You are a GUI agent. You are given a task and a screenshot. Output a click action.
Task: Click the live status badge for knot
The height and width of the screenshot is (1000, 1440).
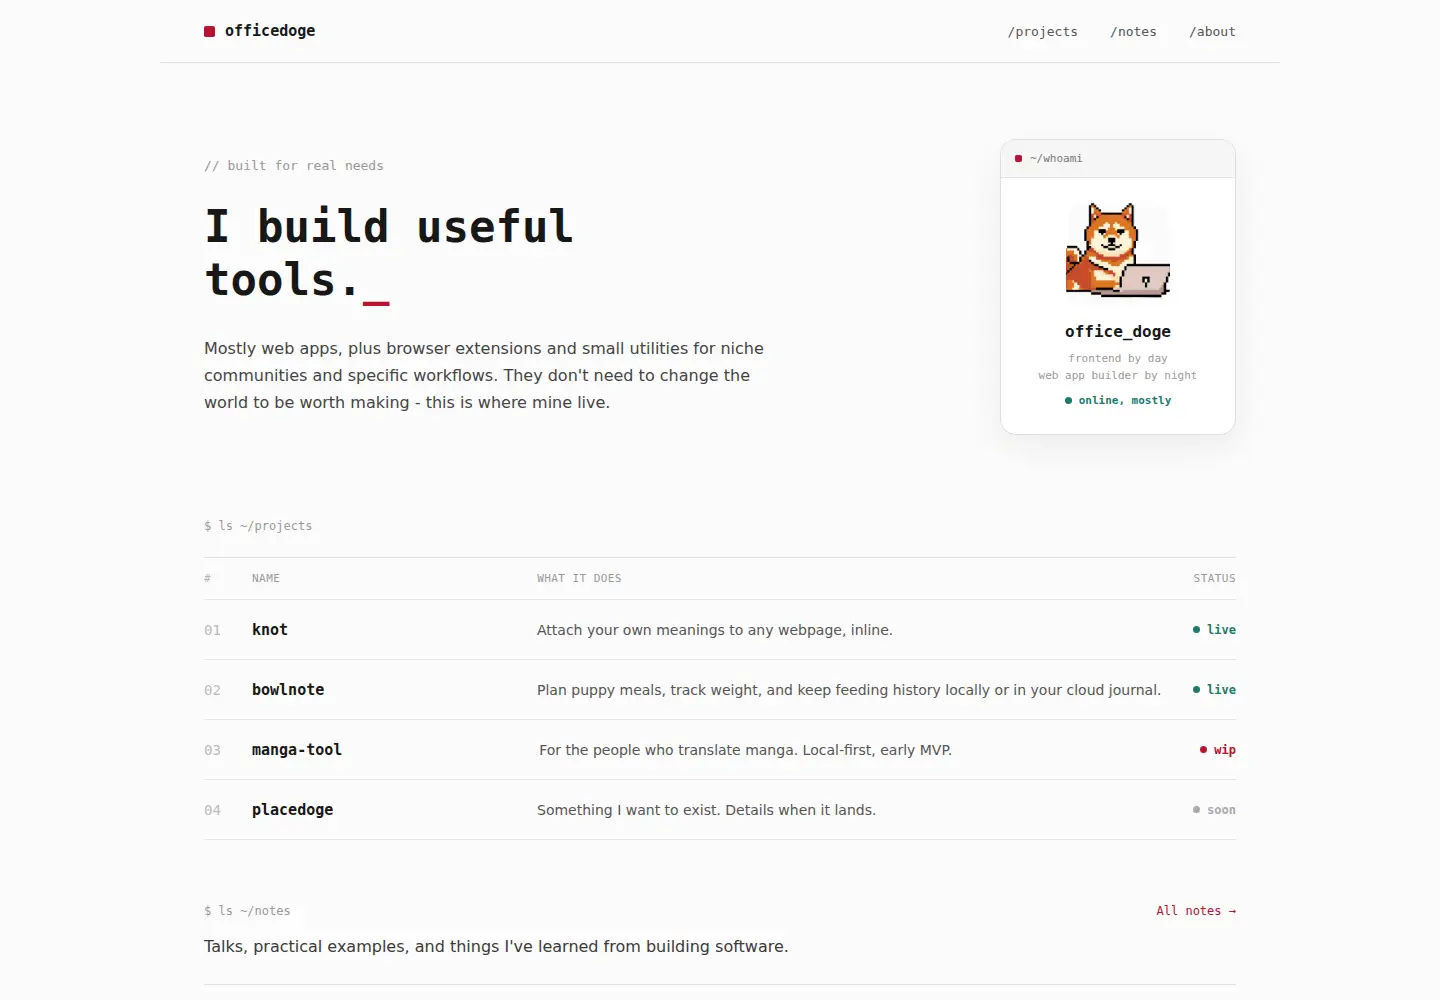(x=1214, y=630)
